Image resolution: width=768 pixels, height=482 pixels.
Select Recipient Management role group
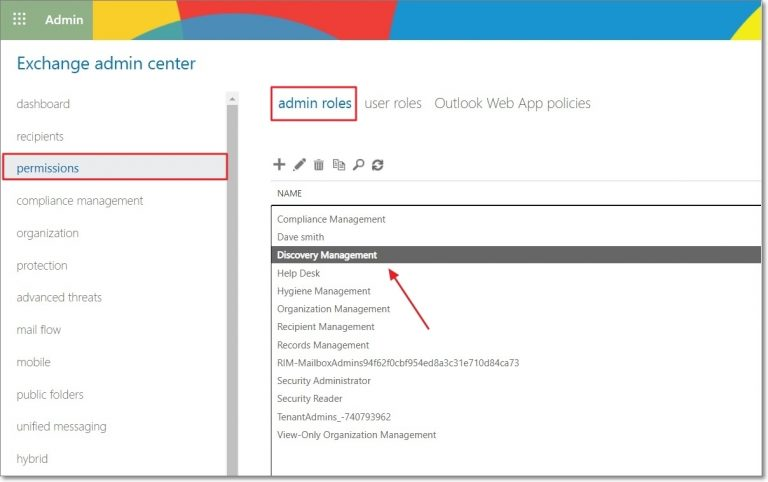516,327
